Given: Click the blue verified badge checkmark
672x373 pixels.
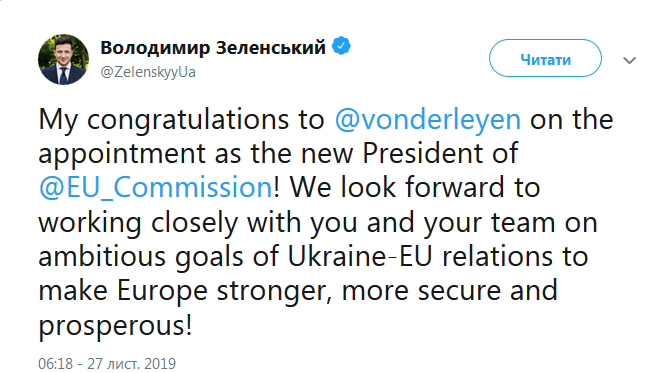Looking at the screenshot, I should point(342,46).
